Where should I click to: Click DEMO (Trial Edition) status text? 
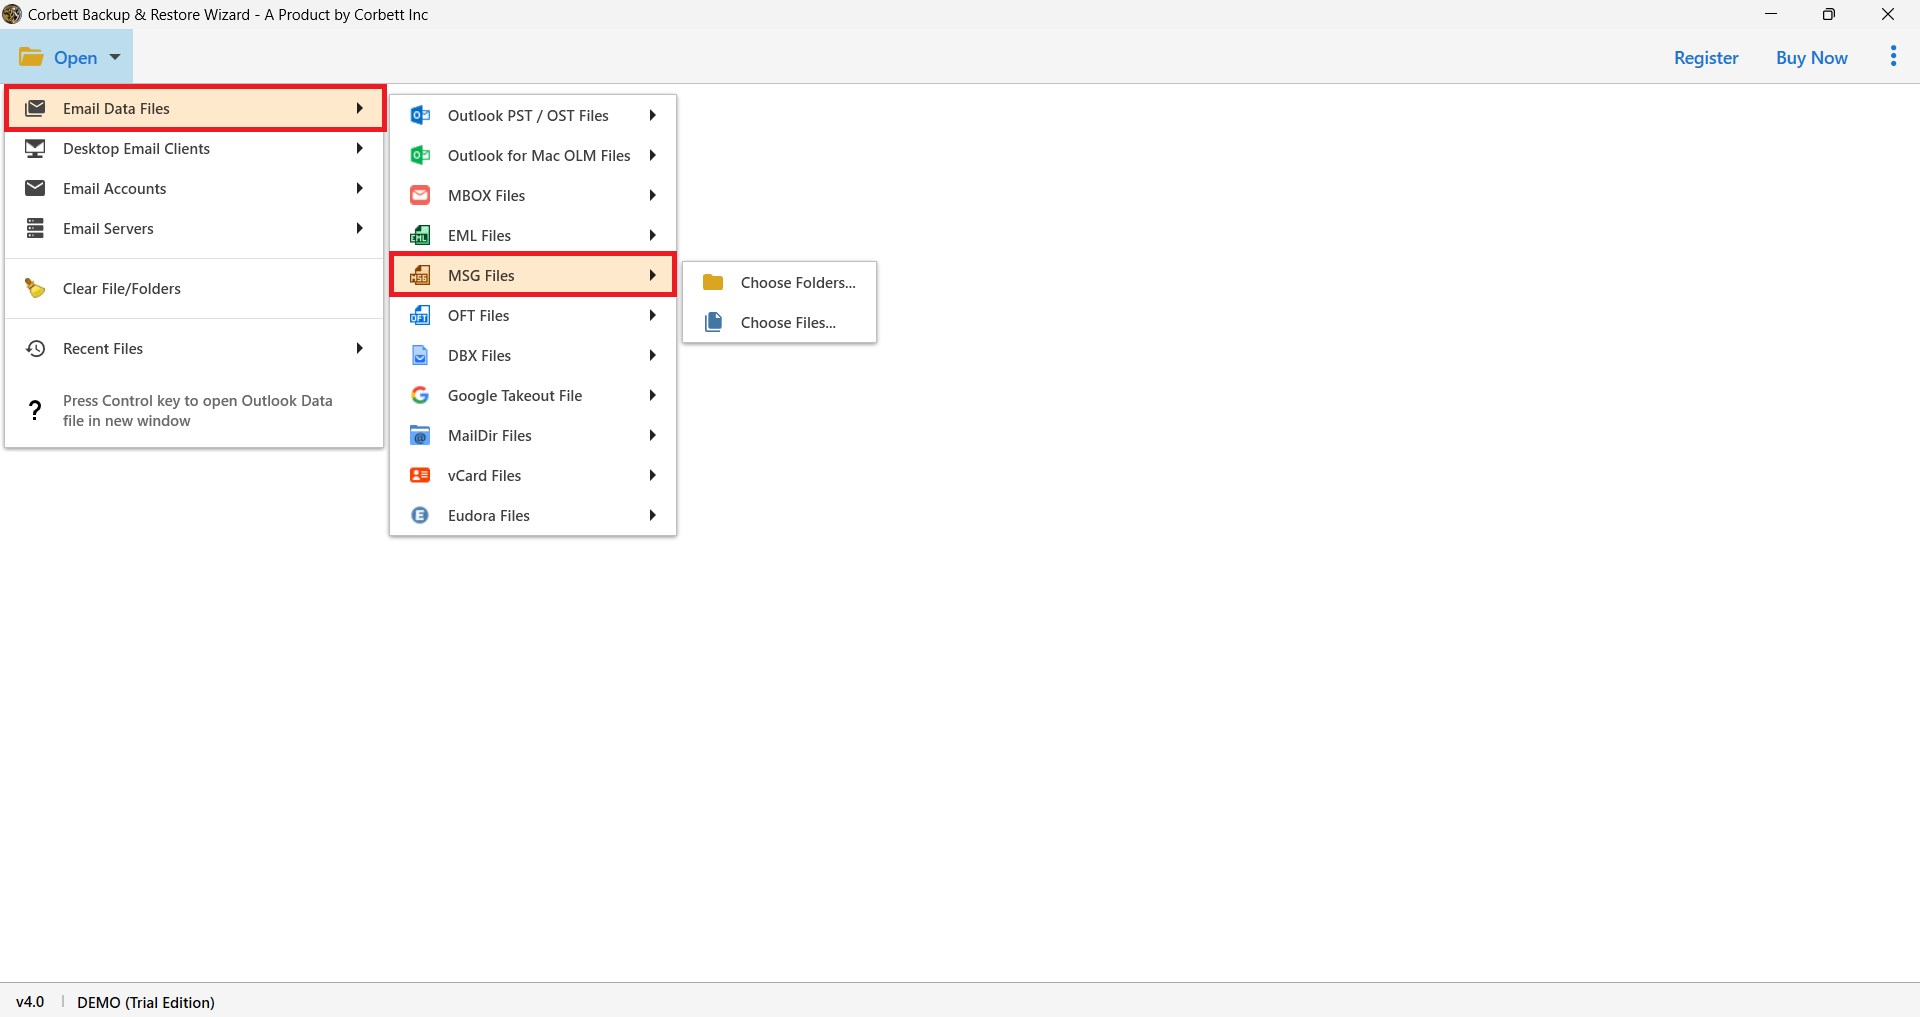[x=146, y=1002]
